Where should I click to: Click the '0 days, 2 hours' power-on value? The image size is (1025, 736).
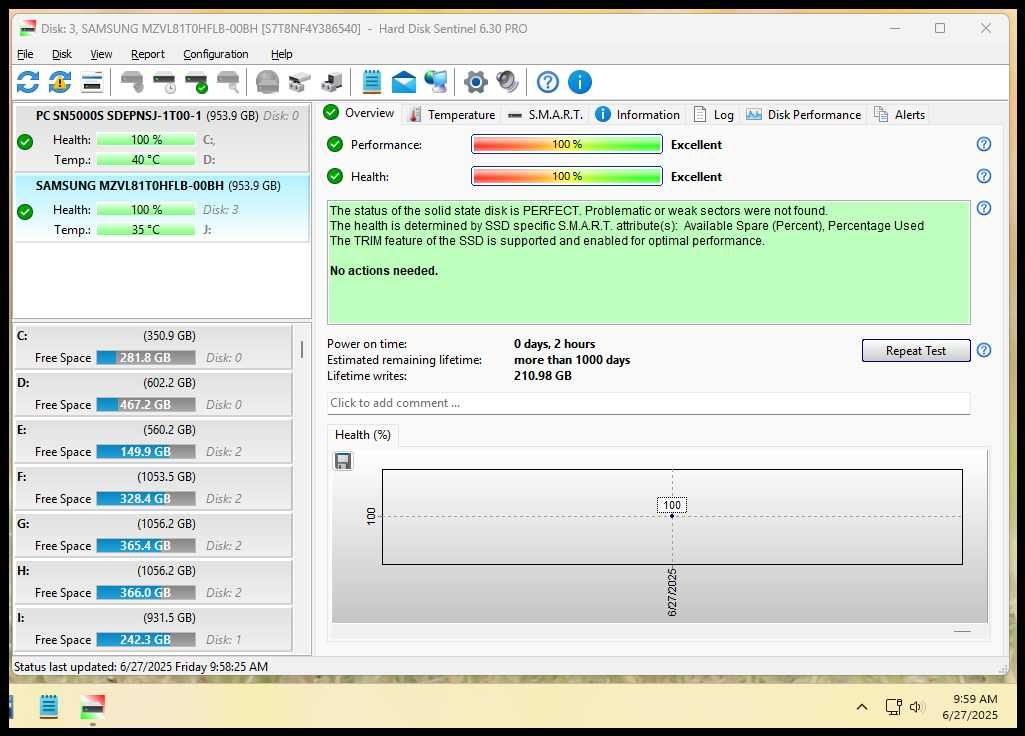pos(554,344)
